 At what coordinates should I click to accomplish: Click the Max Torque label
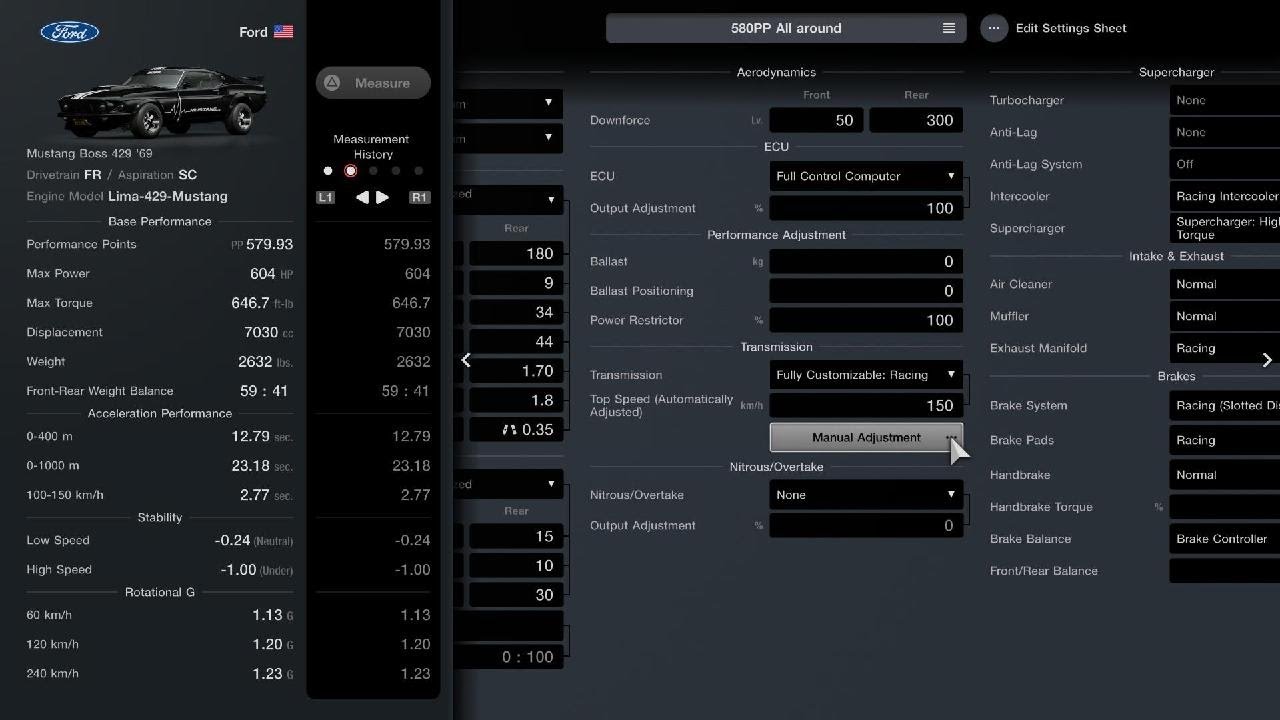click(x=59, y=303)
